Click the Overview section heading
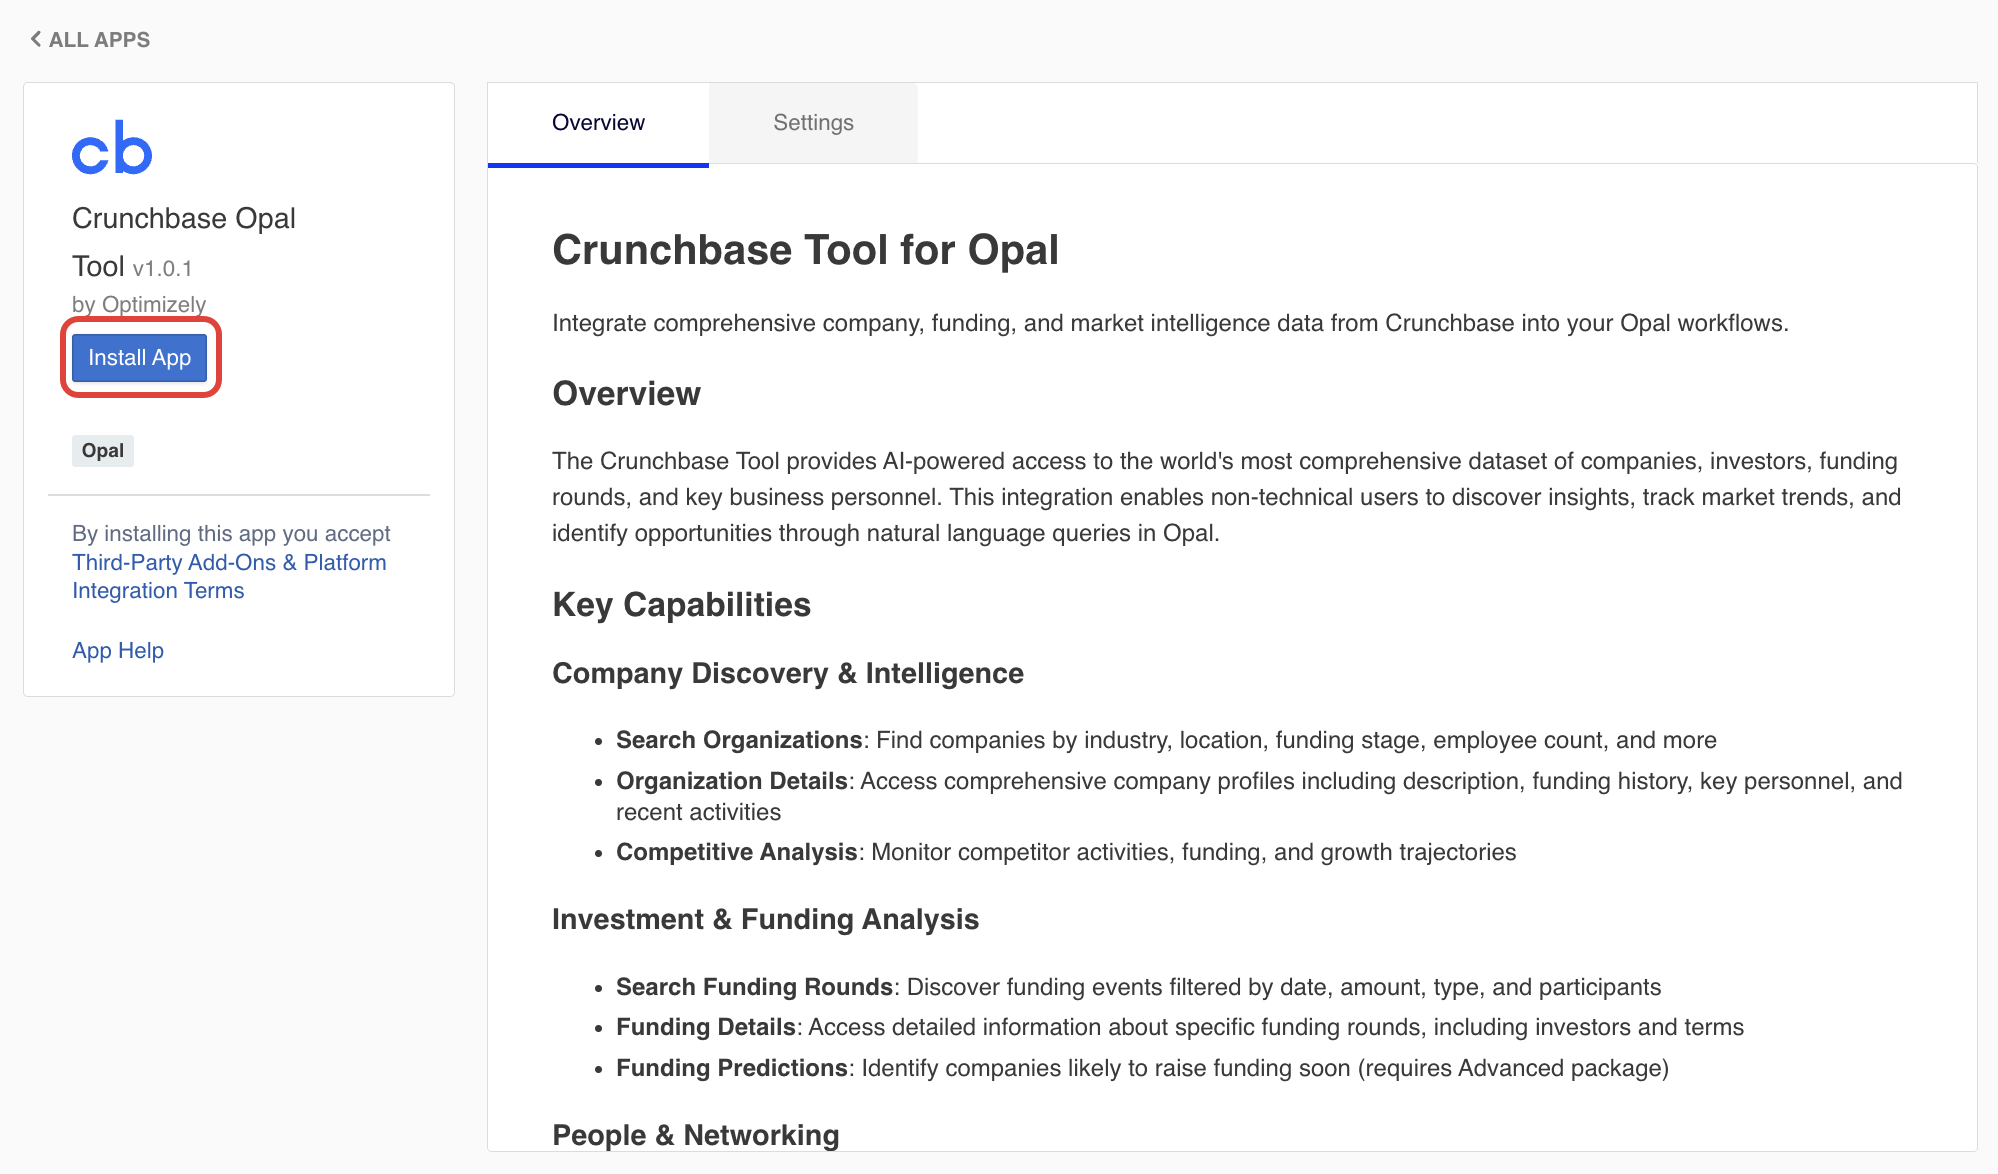The height and width of the screenshot is (1174, 1998). (x=626, y=393)
